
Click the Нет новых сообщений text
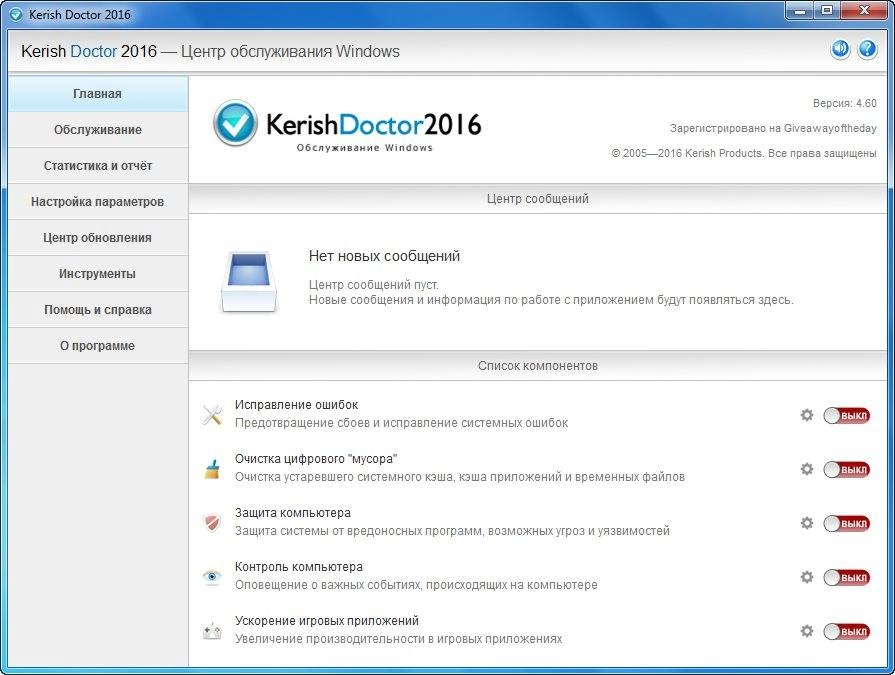click(x=384, y=256)
